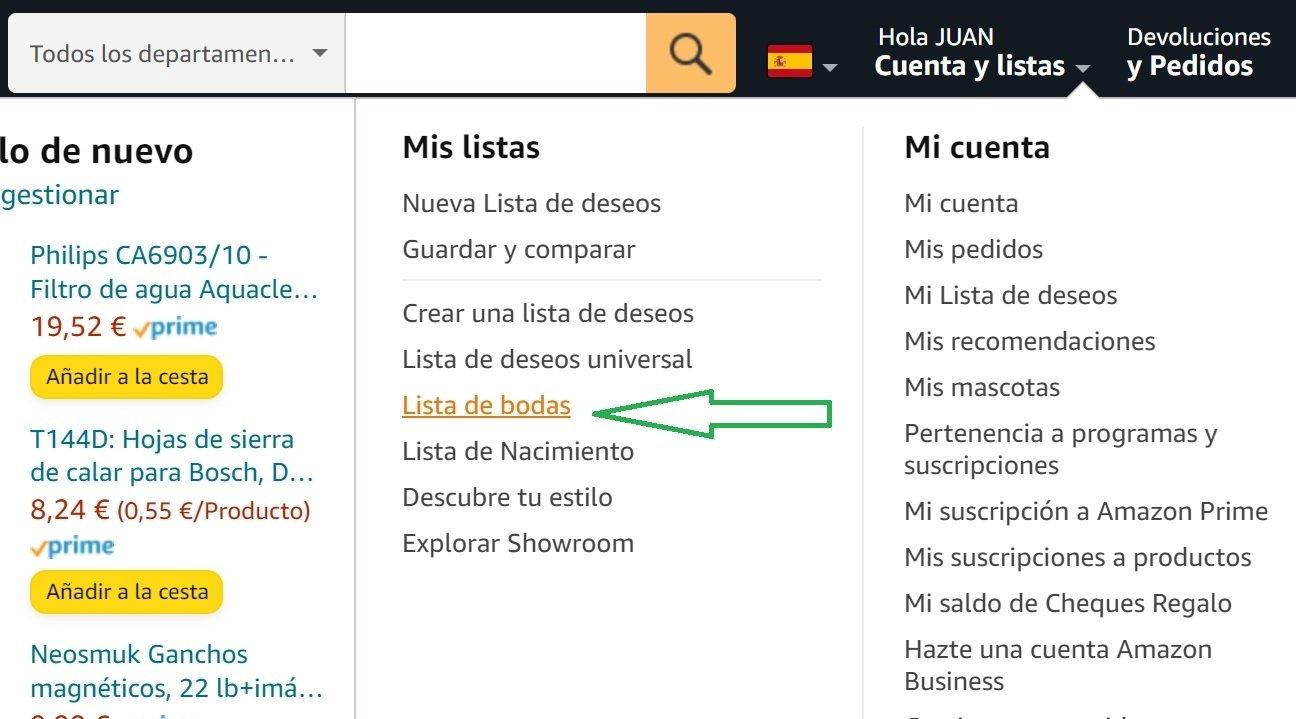Open Mis suscripciones a productos
Viewport: 1296px width, 719px height.
pyautogui.click(x=1078, y=557)
